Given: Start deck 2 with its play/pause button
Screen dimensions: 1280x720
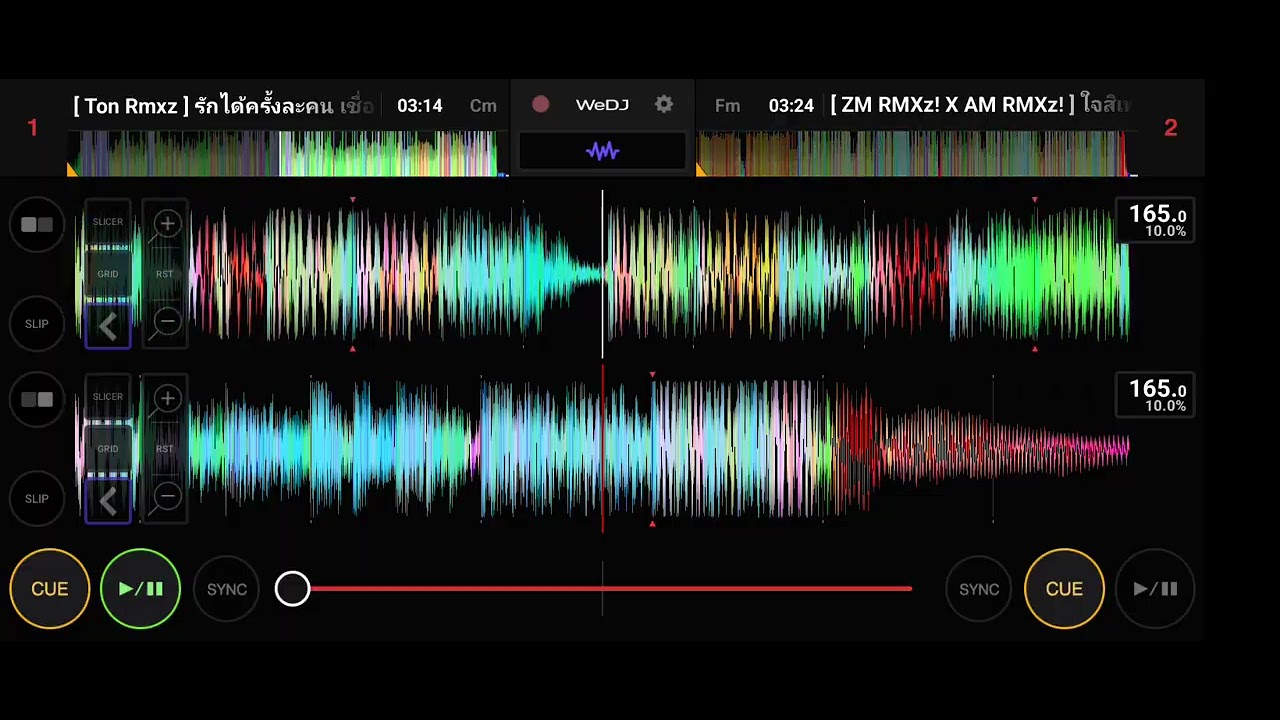Looking at the screenshot, I should click(x=1155, y=589).
